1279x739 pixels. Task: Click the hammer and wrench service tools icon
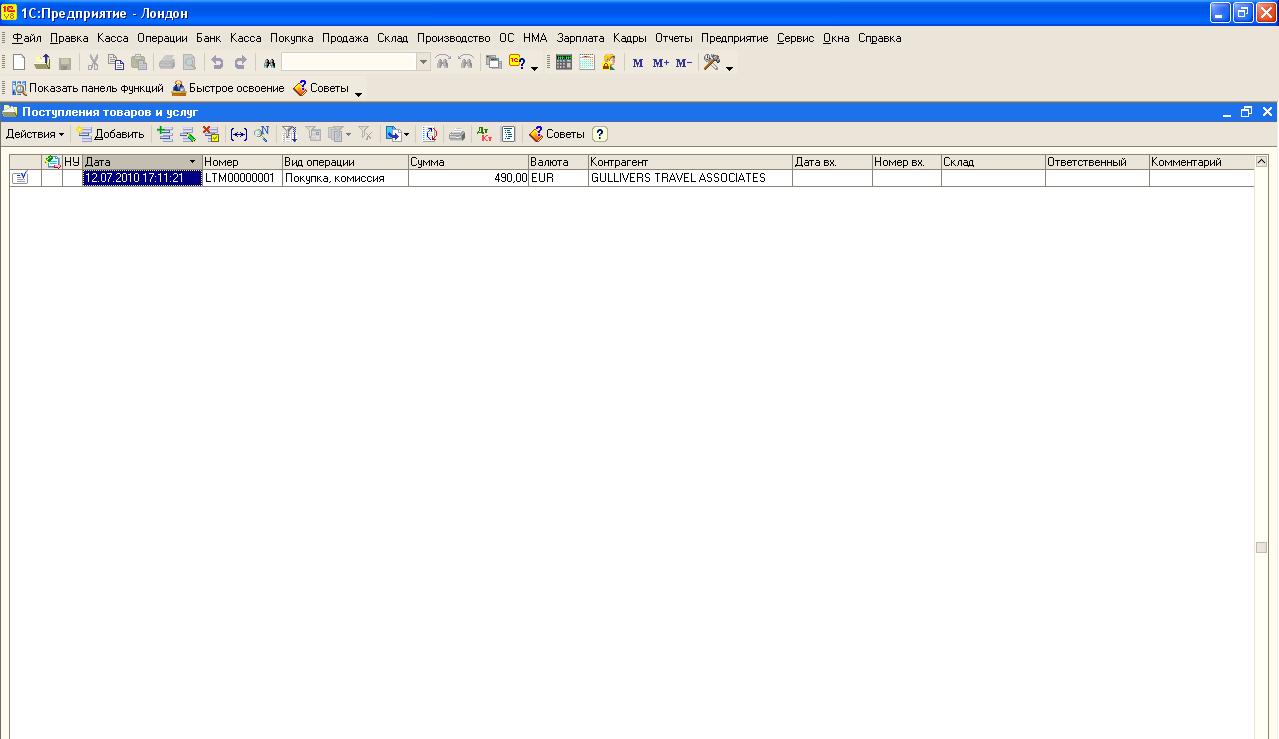tap(712, 62)
